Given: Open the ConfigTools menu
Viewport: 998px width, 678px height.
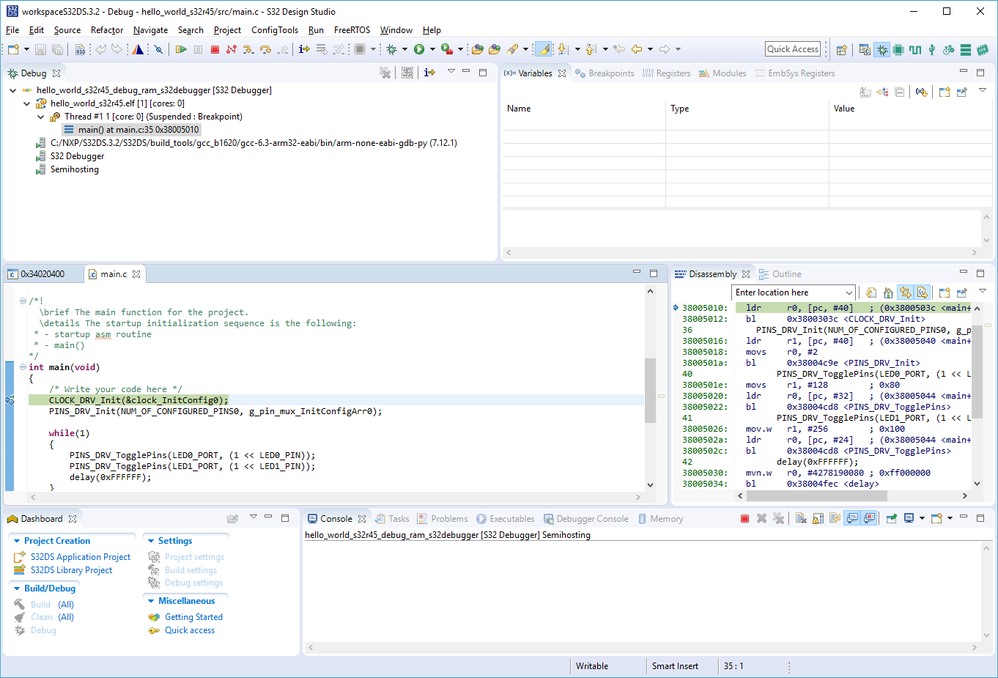Looking at the screenshot, I should tap(275, 30).
